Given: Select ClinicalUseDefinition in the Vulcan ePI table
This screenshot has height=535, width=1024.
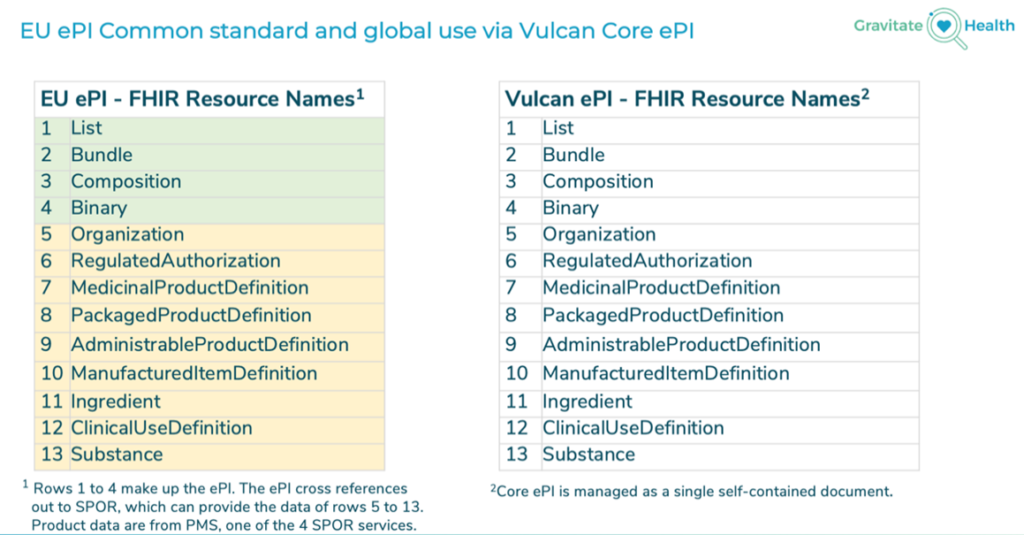Looking at the screenshot, I should pos(633,428).
